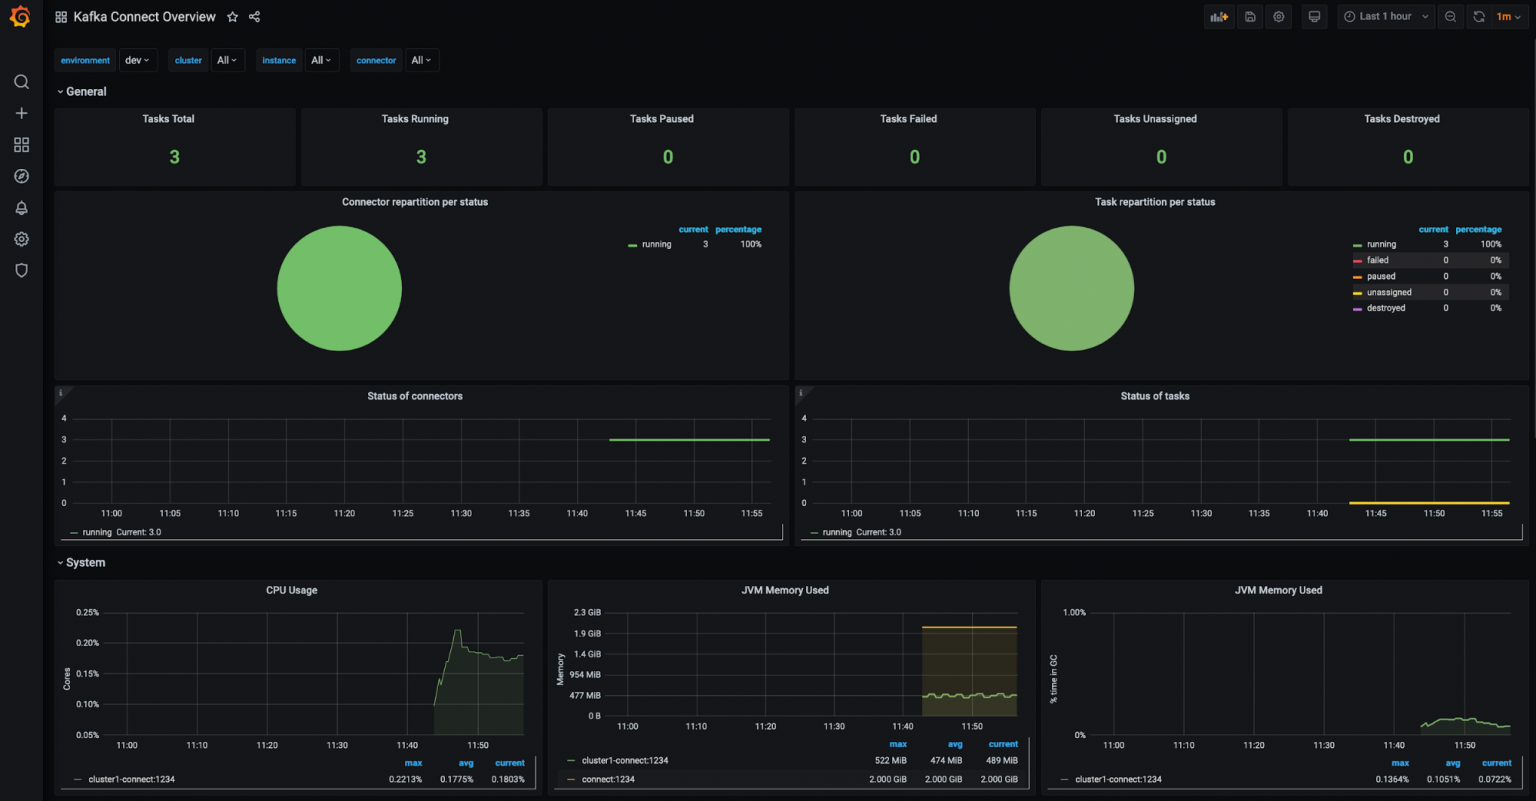Open the Last 1 hour time picker
1536x801 pixels.
pos(1385,17)
